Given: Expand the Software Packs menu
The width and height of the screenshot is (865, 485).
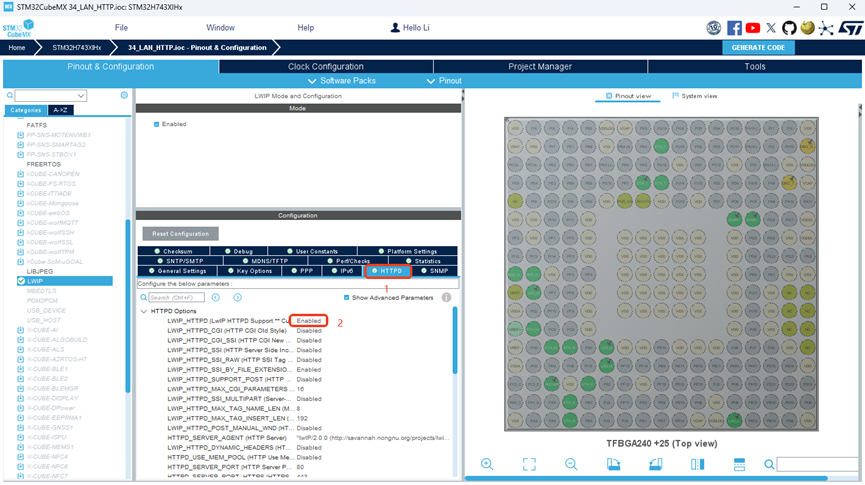Looking at the screenshot, I should pos(341,81).
